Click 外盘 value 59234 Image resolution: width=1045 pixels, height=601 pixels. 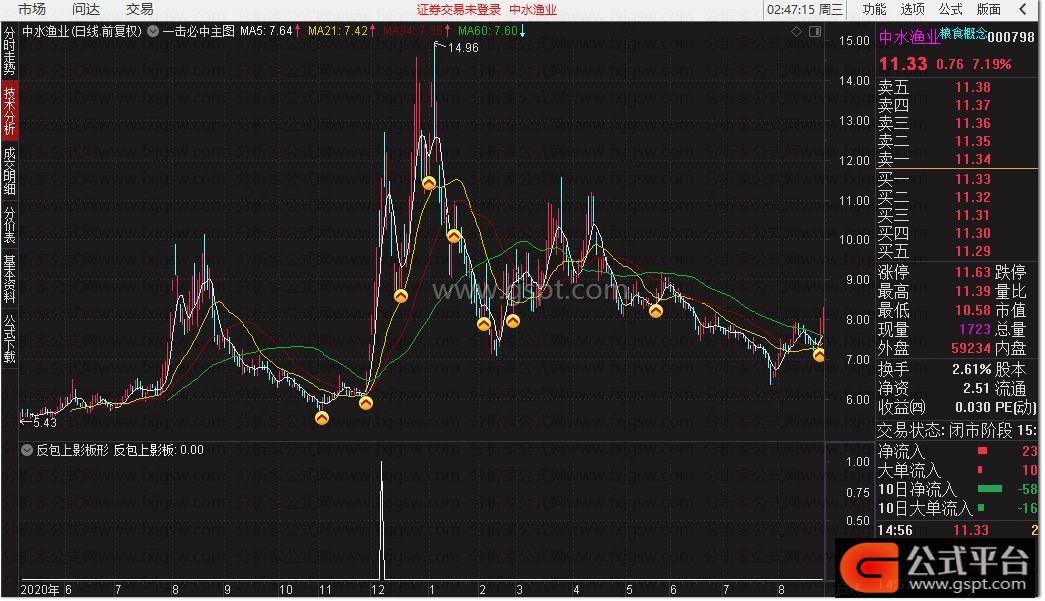971,348
